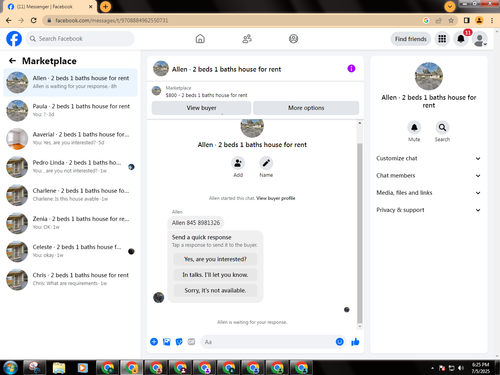Attach a photo using image icon
The width and height of the screenshot is (500, 375).
(167, 342)
